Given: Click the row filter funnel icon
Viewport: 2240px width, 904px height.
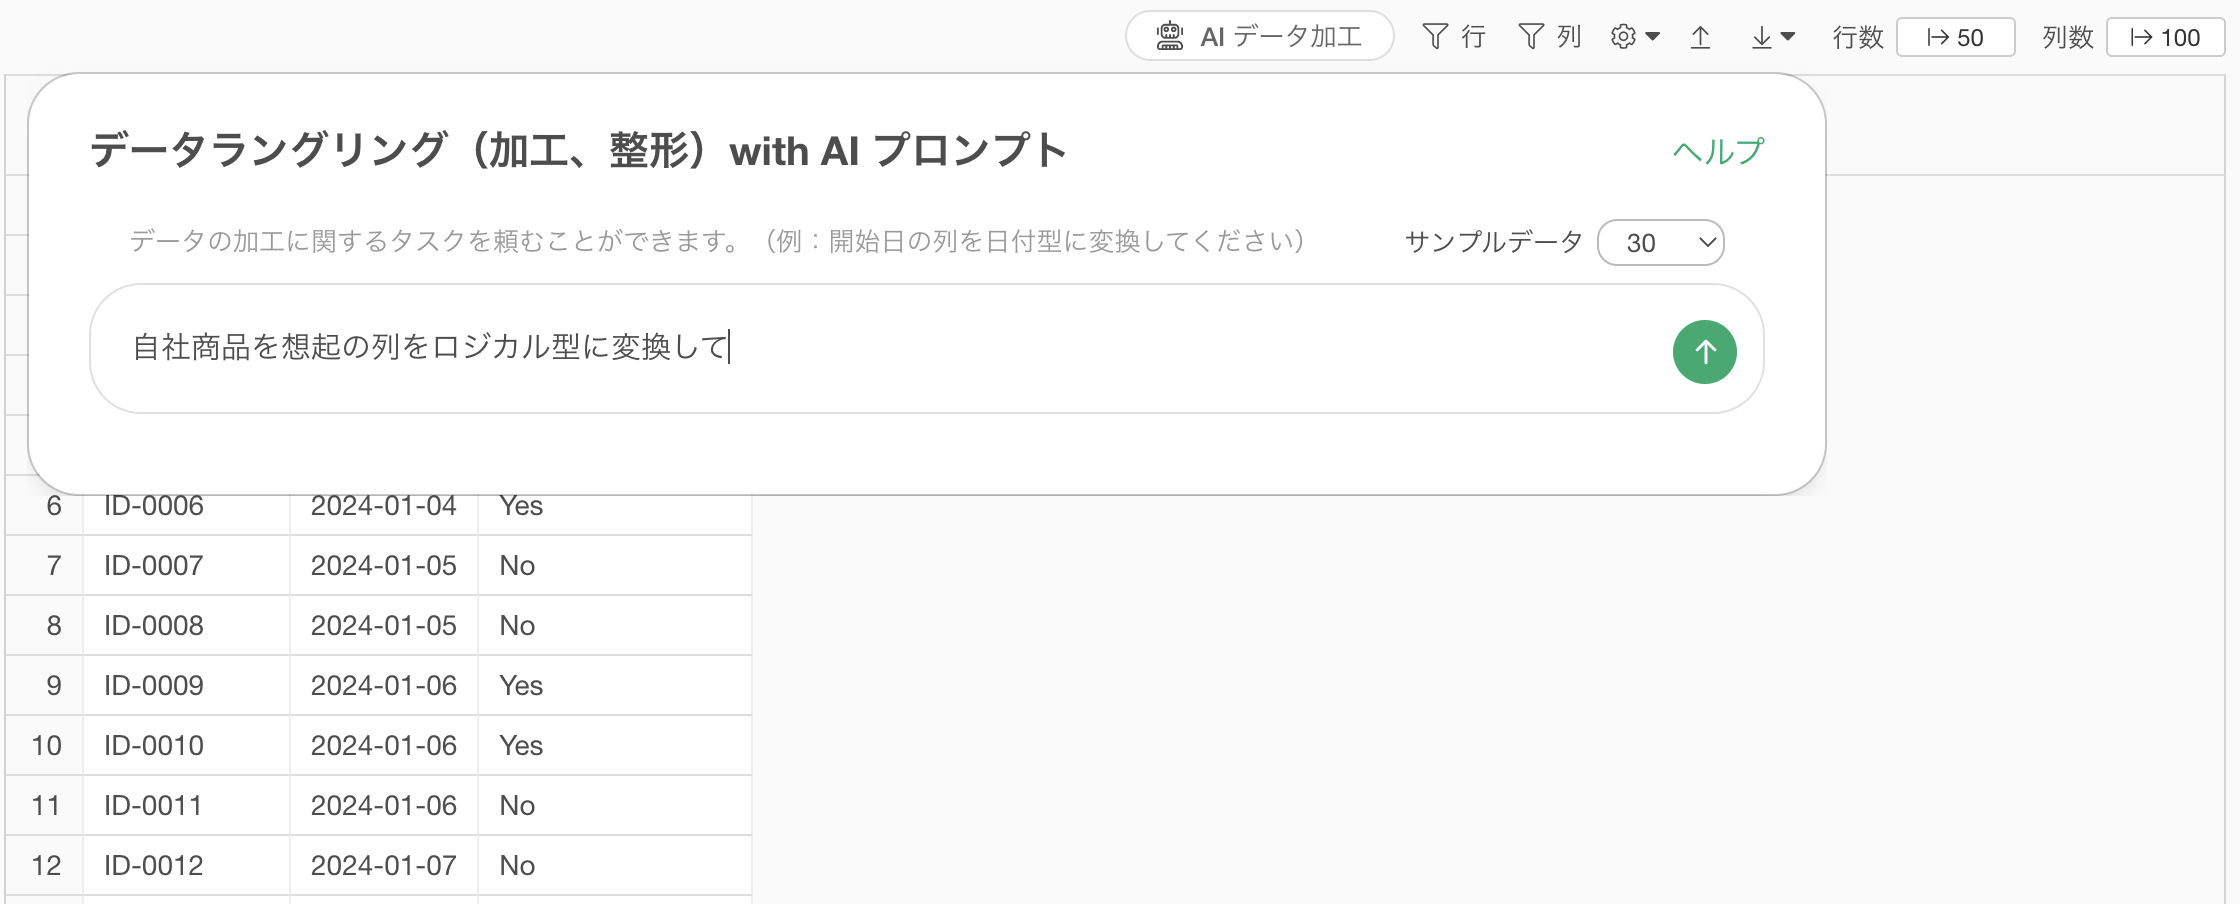Looking at the screenshot, I should [1435, 37].
